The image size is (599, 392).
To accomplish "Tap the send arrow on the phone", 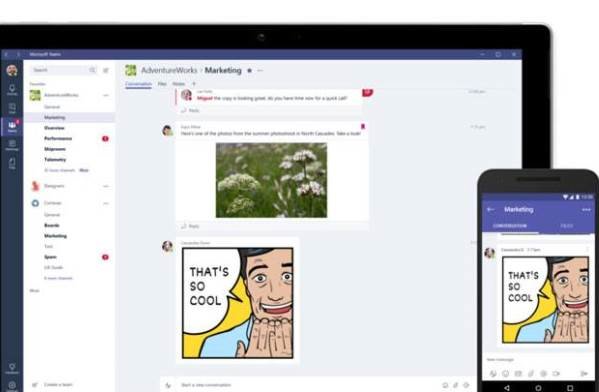I will 584,374.
